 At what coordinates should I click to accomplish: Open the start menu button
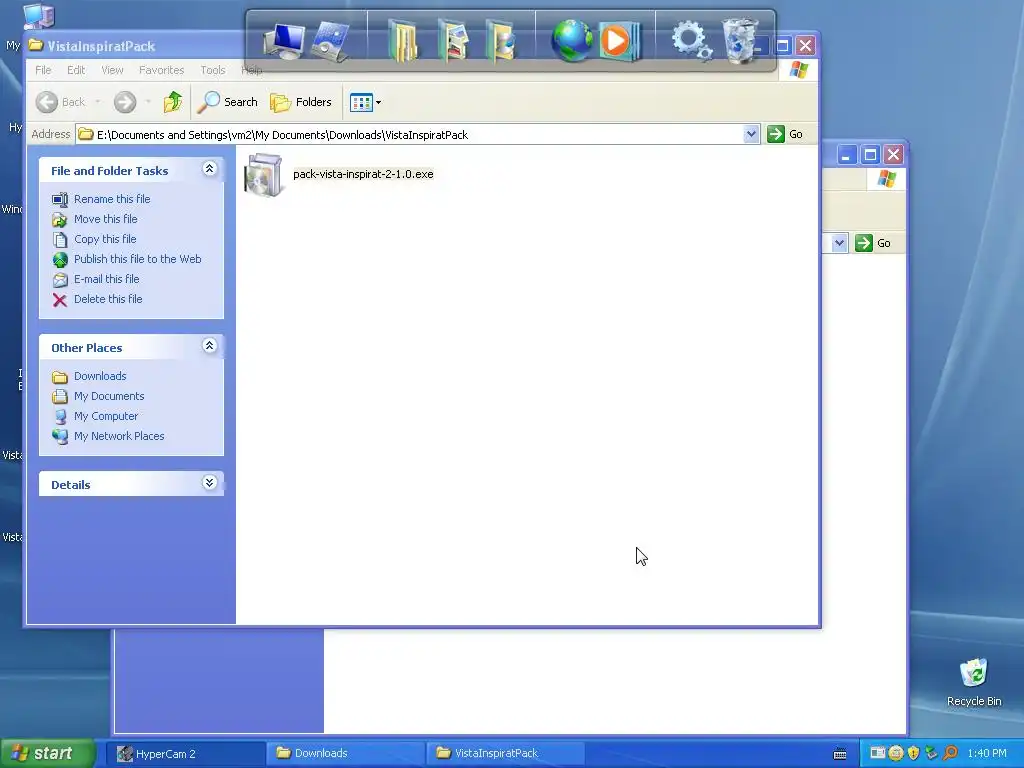(x=47, y=754)
